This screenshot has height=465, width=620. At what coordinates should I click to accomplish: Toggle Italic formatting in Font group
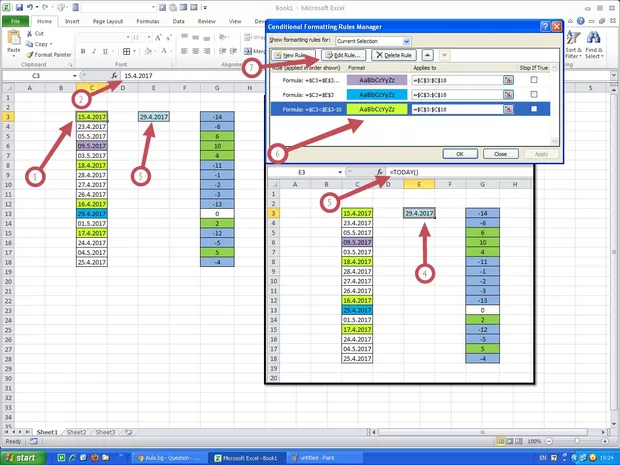[94, 51]
